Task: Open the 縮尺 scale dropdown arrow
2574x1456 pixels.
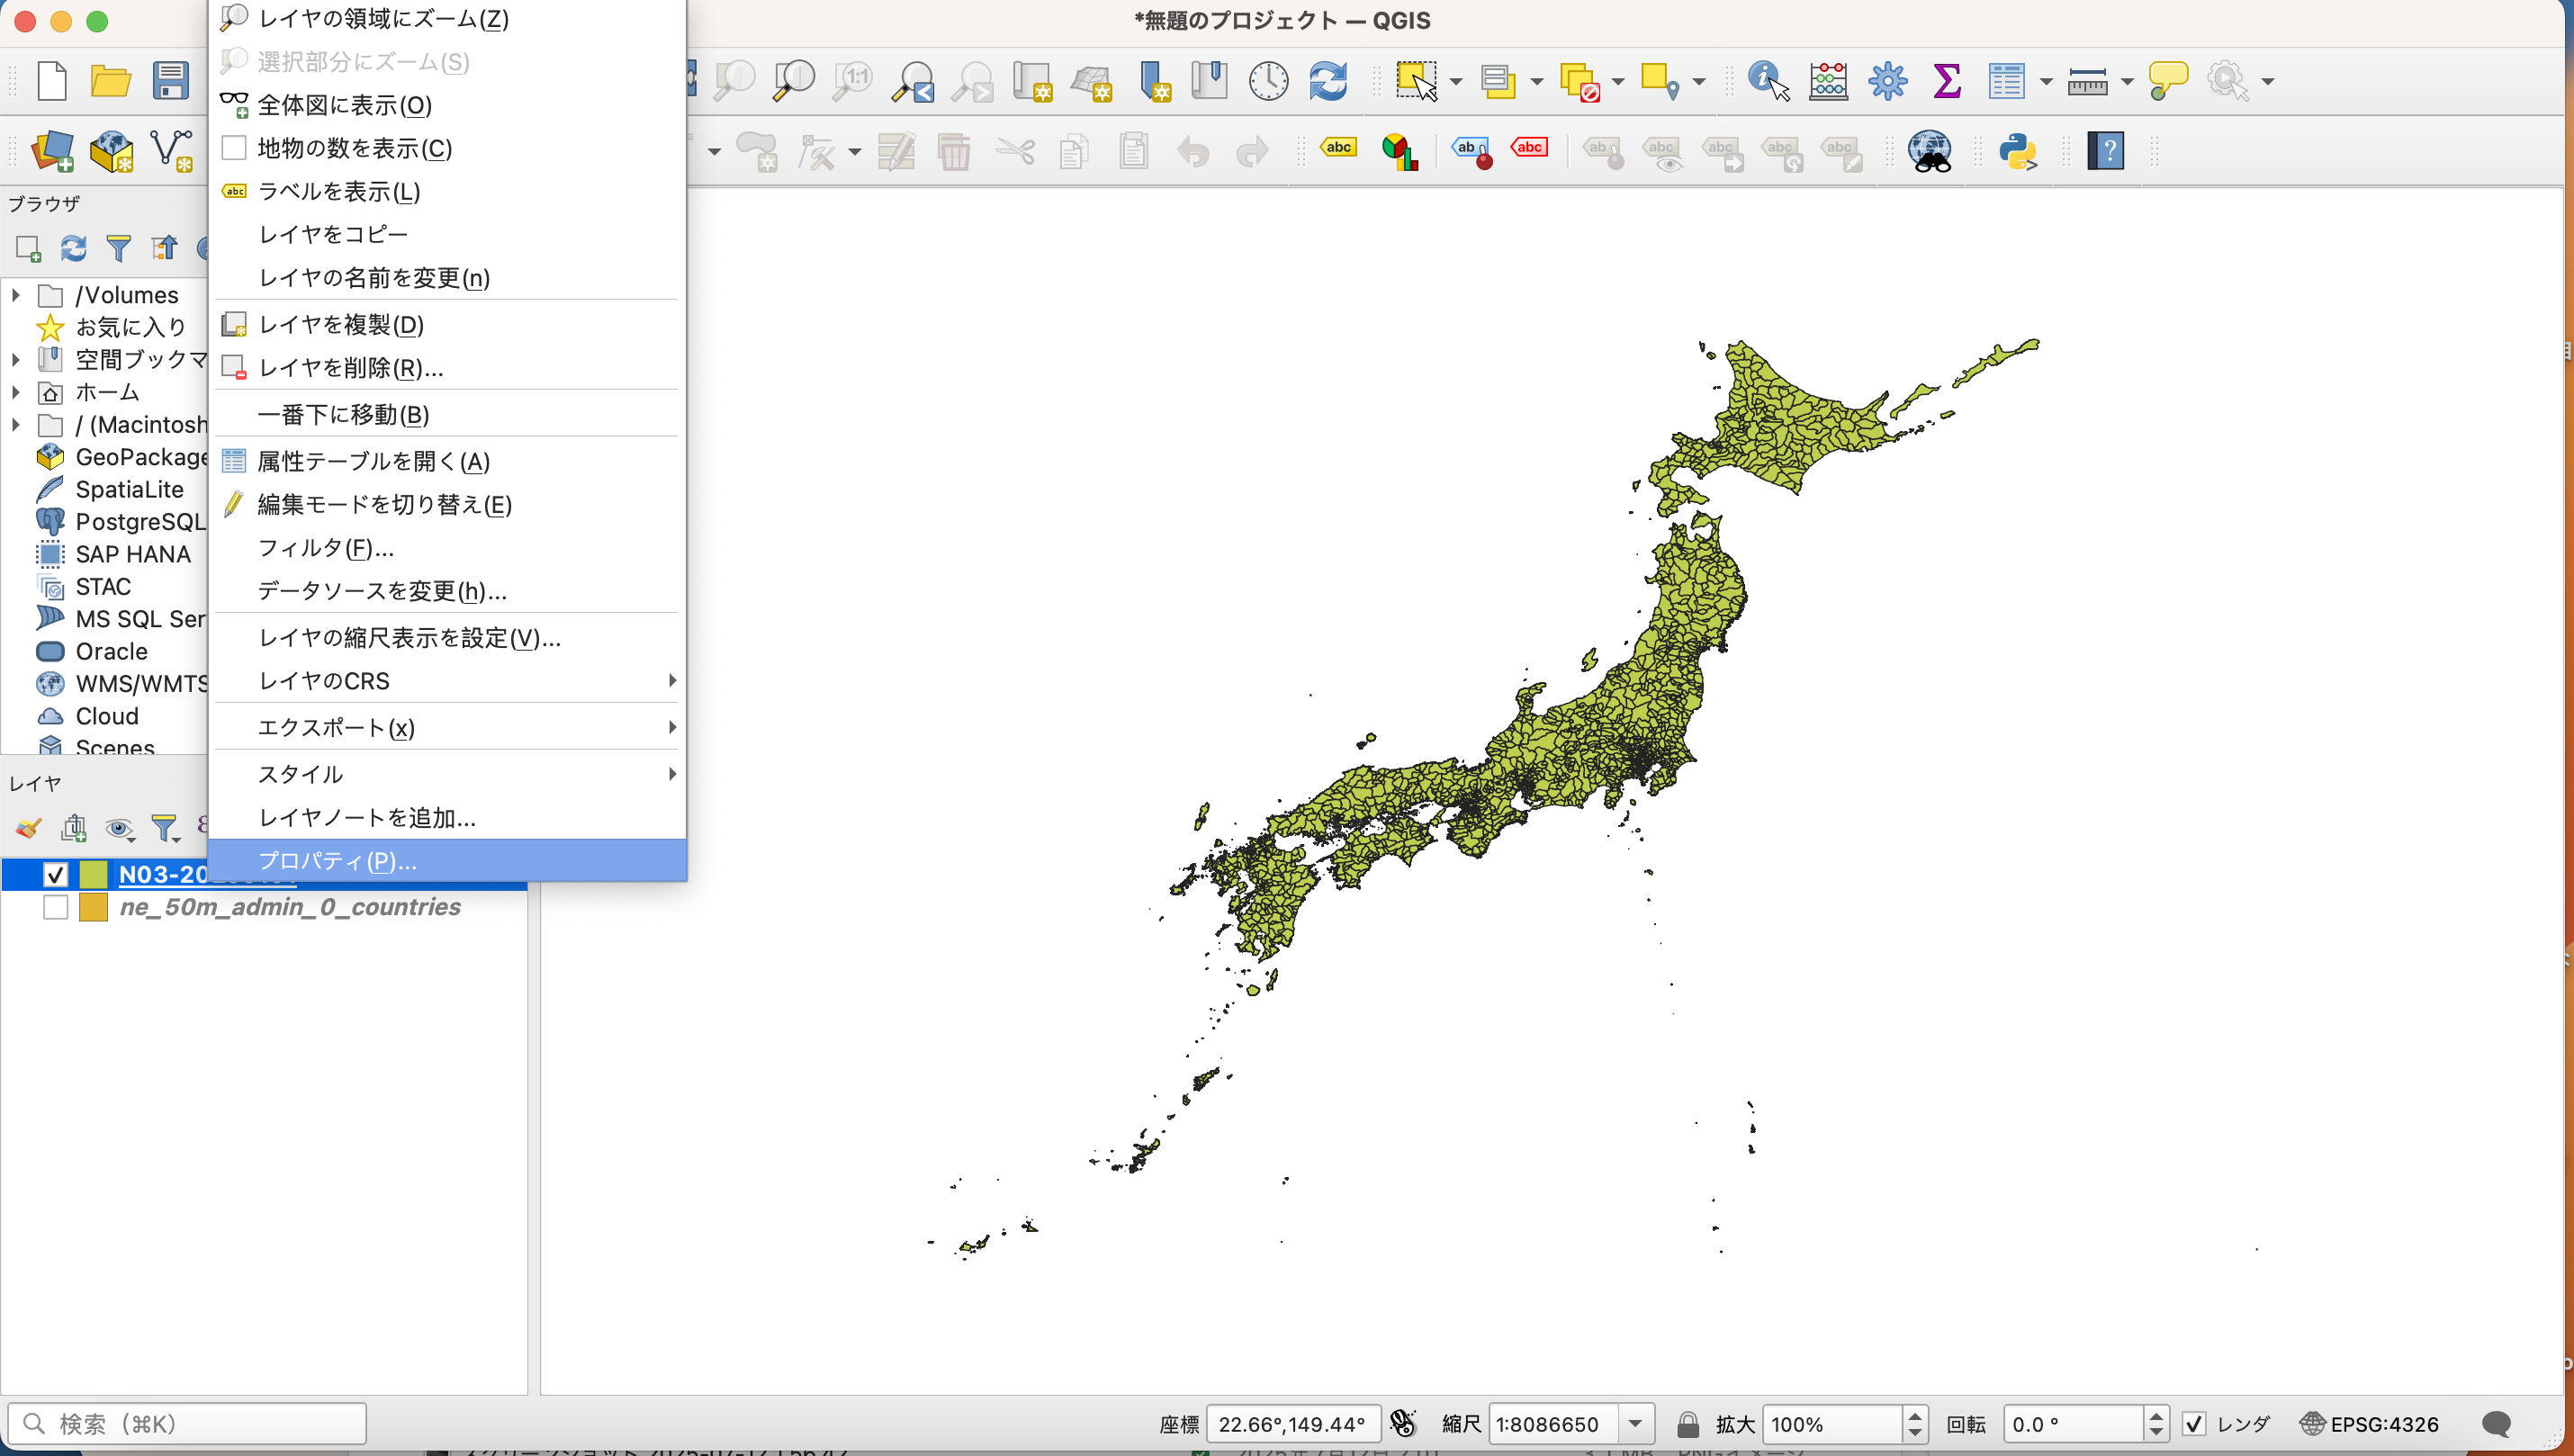Action: point(1636,1423)
